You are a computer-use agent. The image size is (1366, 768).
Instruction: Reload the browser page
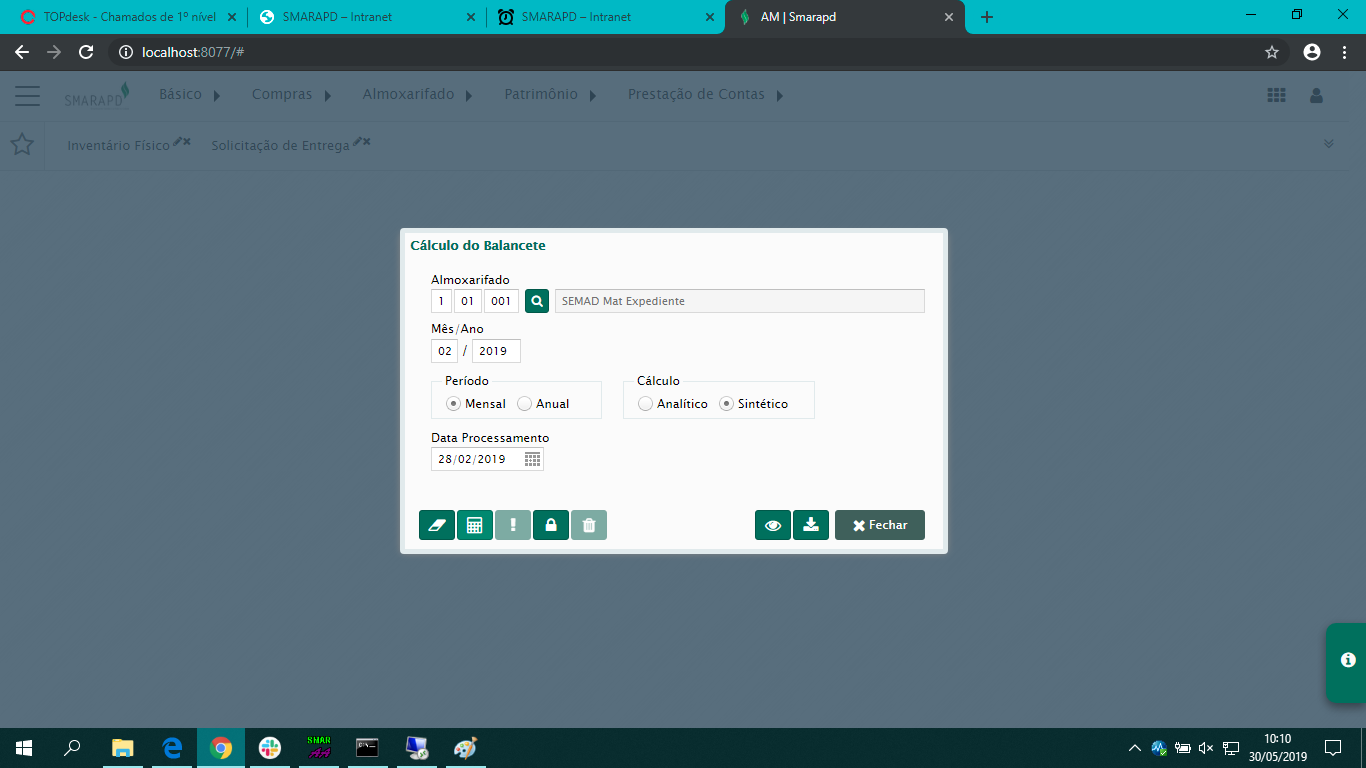pyautogui.click(x=86, y=52)
